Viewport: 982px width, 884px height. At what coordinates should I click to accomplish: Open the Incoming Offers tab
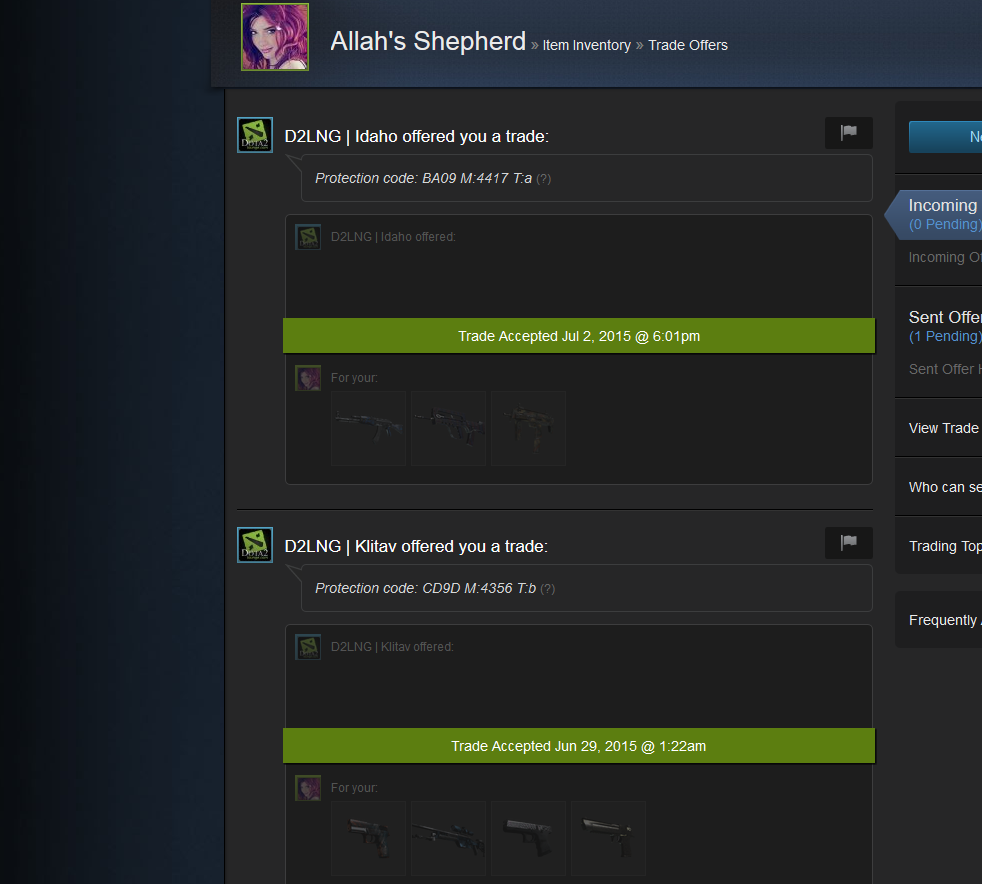[942, 214]
